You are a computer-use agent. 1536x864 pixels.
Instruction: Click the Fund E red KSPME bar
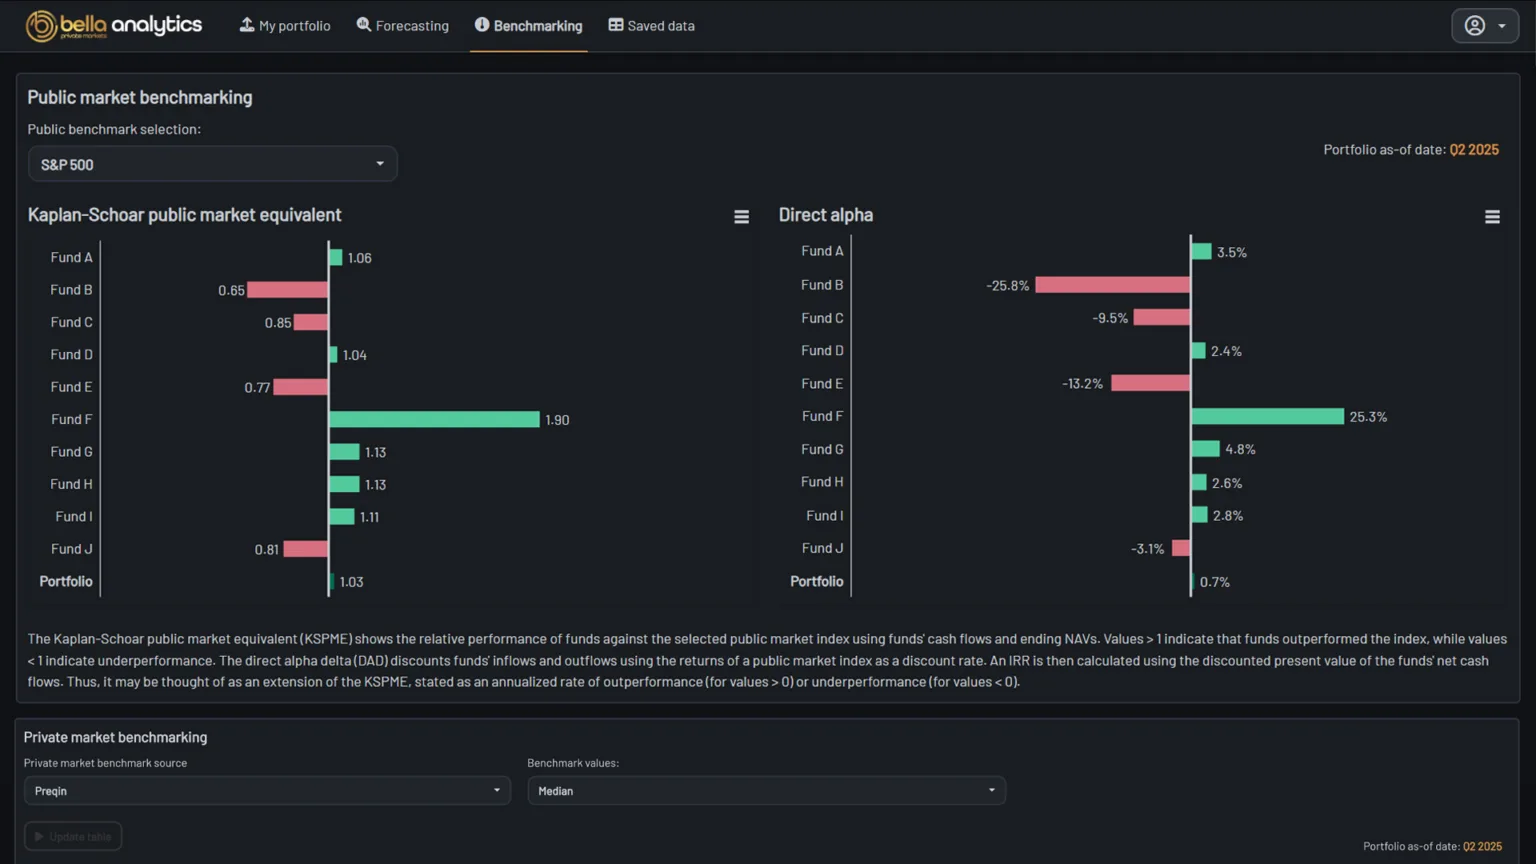[x=301, y=387]
